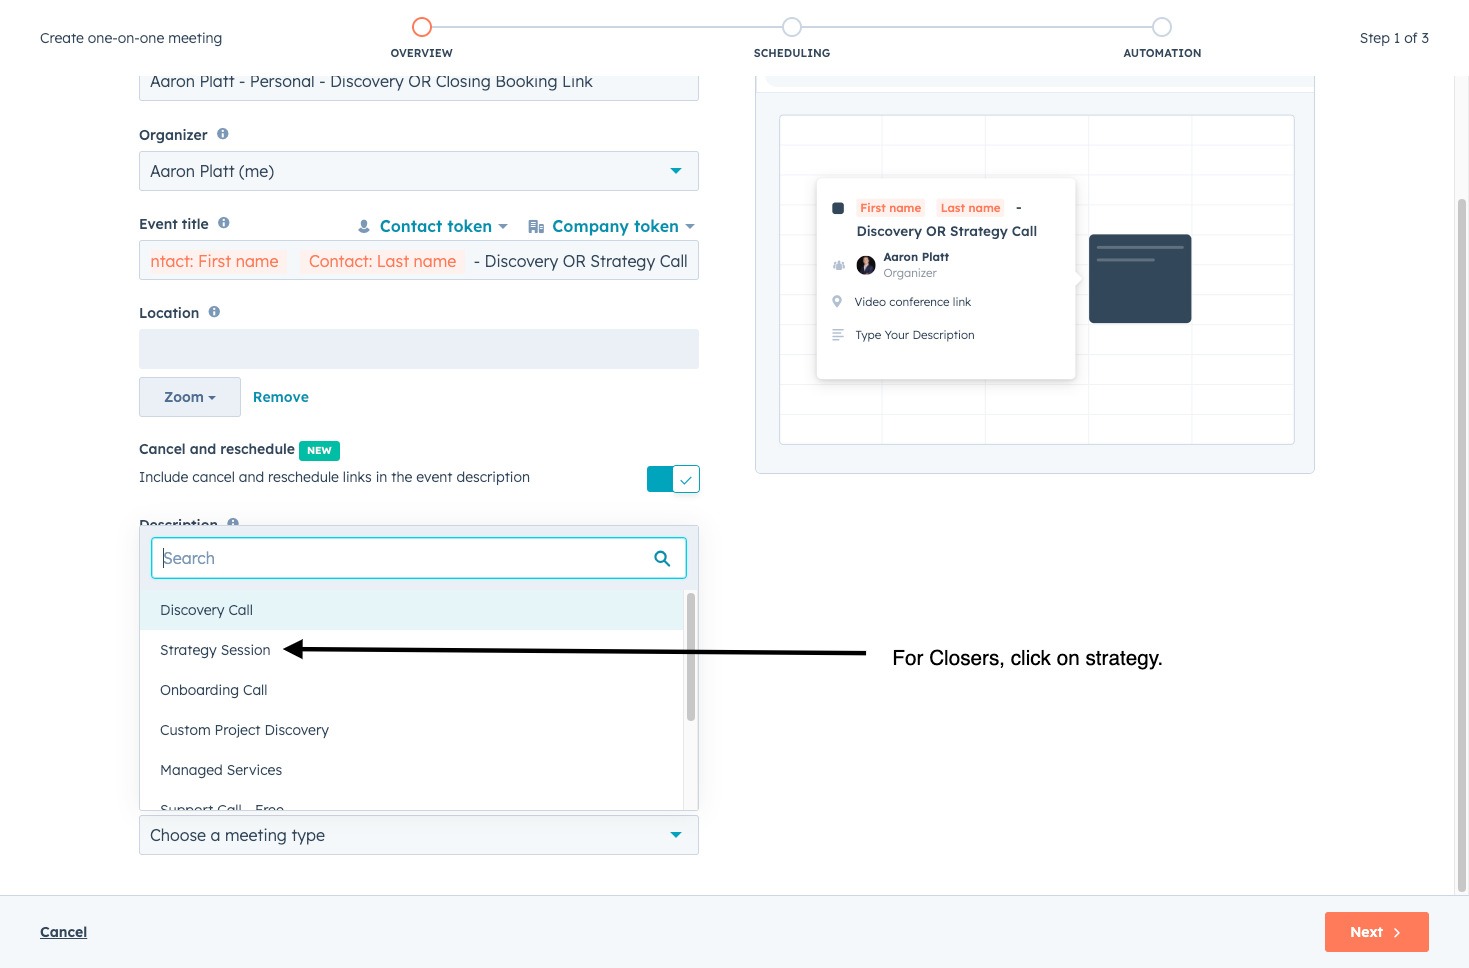Select Strategy Session option

point(412,650)
